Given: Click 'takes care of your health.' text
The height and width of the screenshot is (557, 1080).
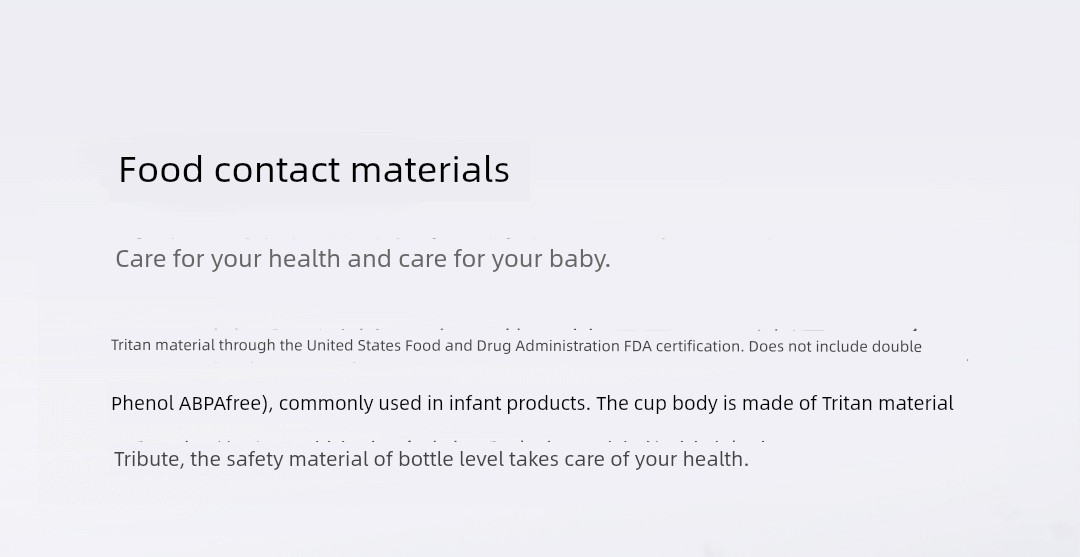Looking at the screenshot, I should point(629,459).
